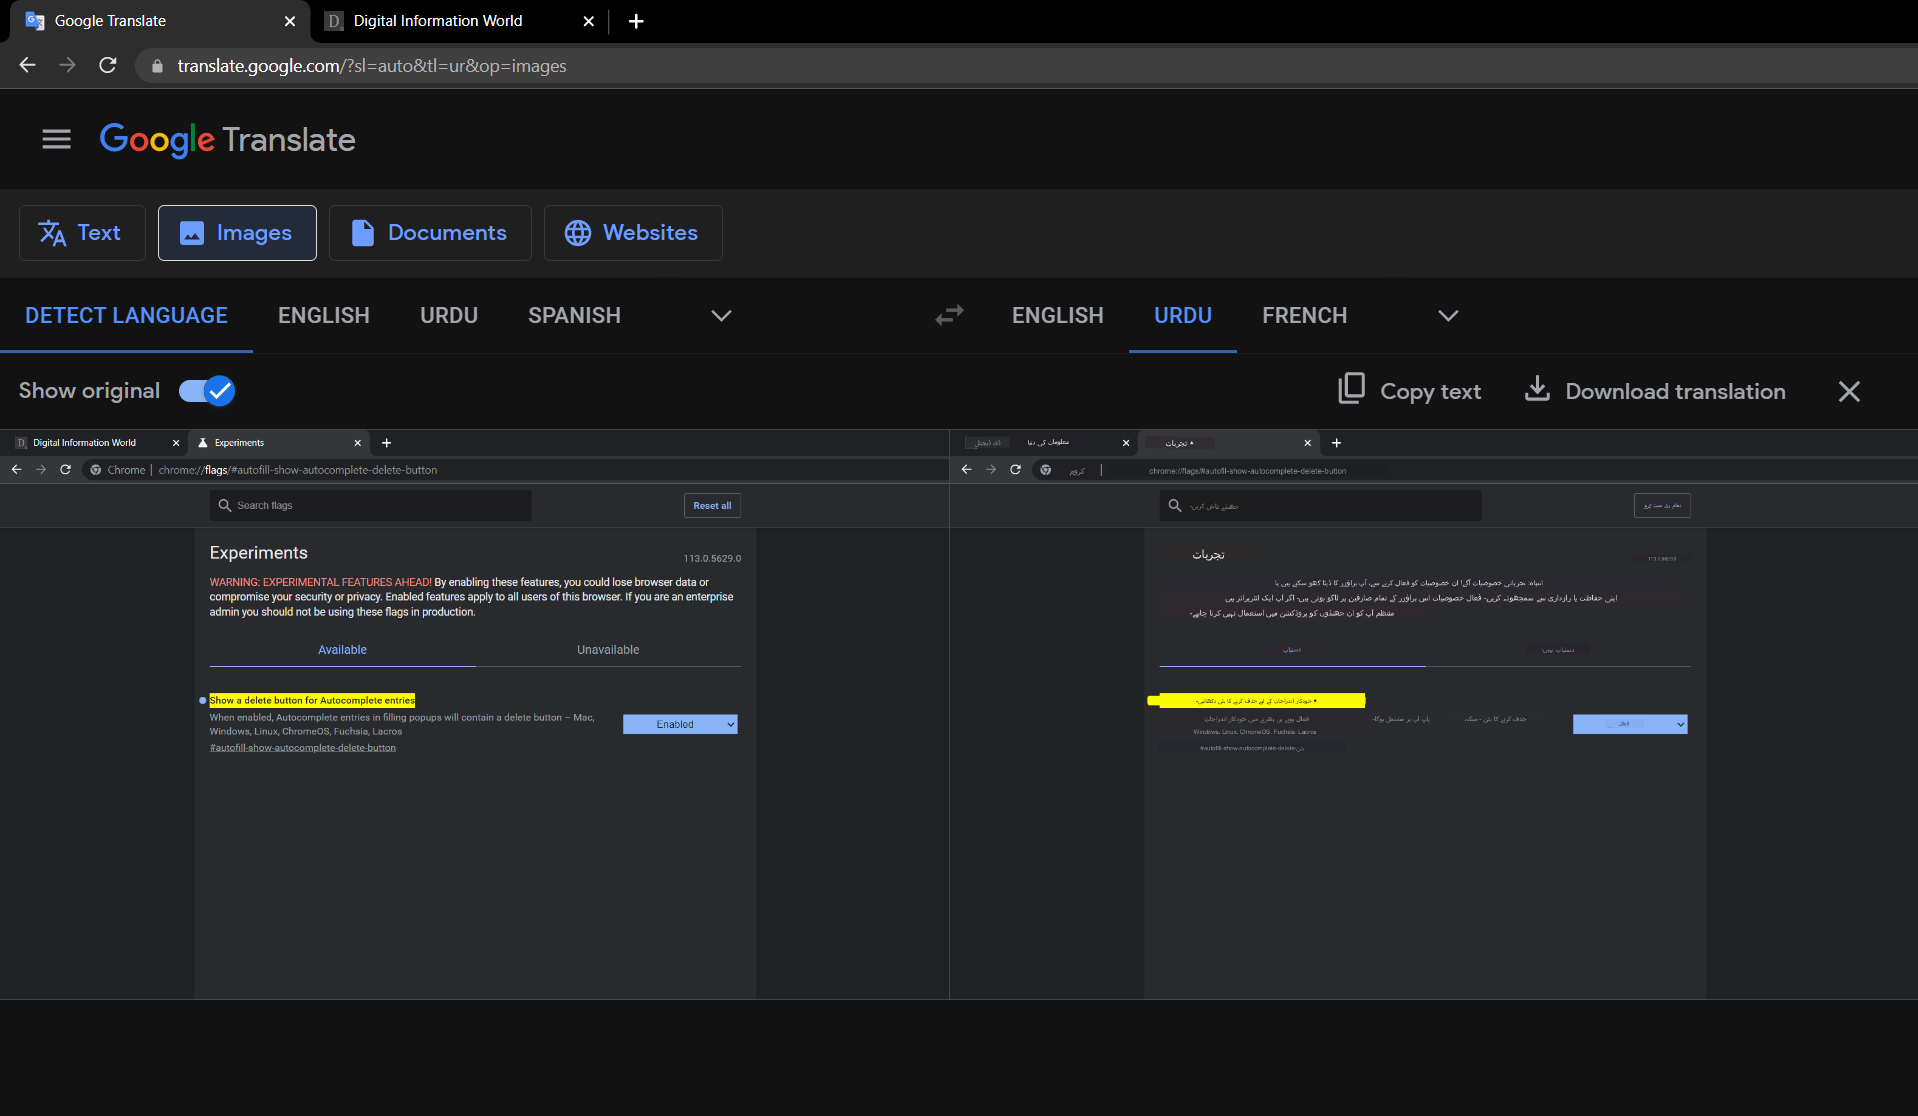Viewport: 1918px width, 1116px height.
Task: Click the browser forward arrow
Action: (x=67, y=65)
